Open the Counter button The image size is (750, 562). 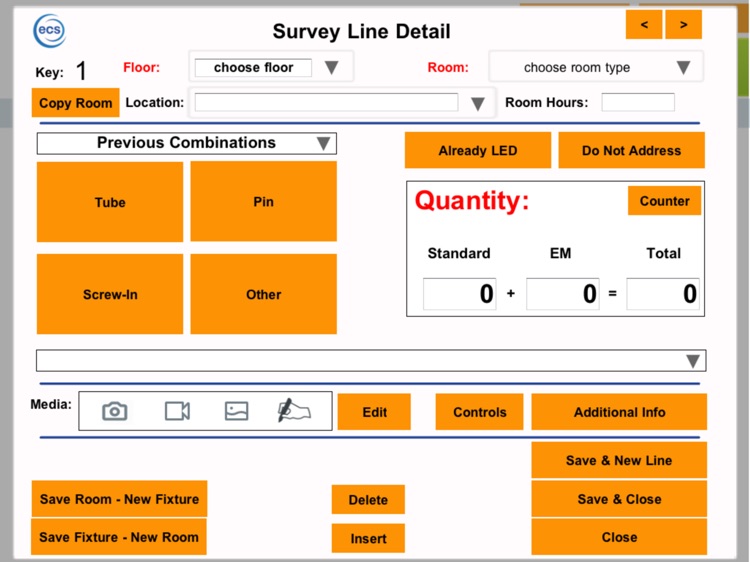(x=664, y=201)
